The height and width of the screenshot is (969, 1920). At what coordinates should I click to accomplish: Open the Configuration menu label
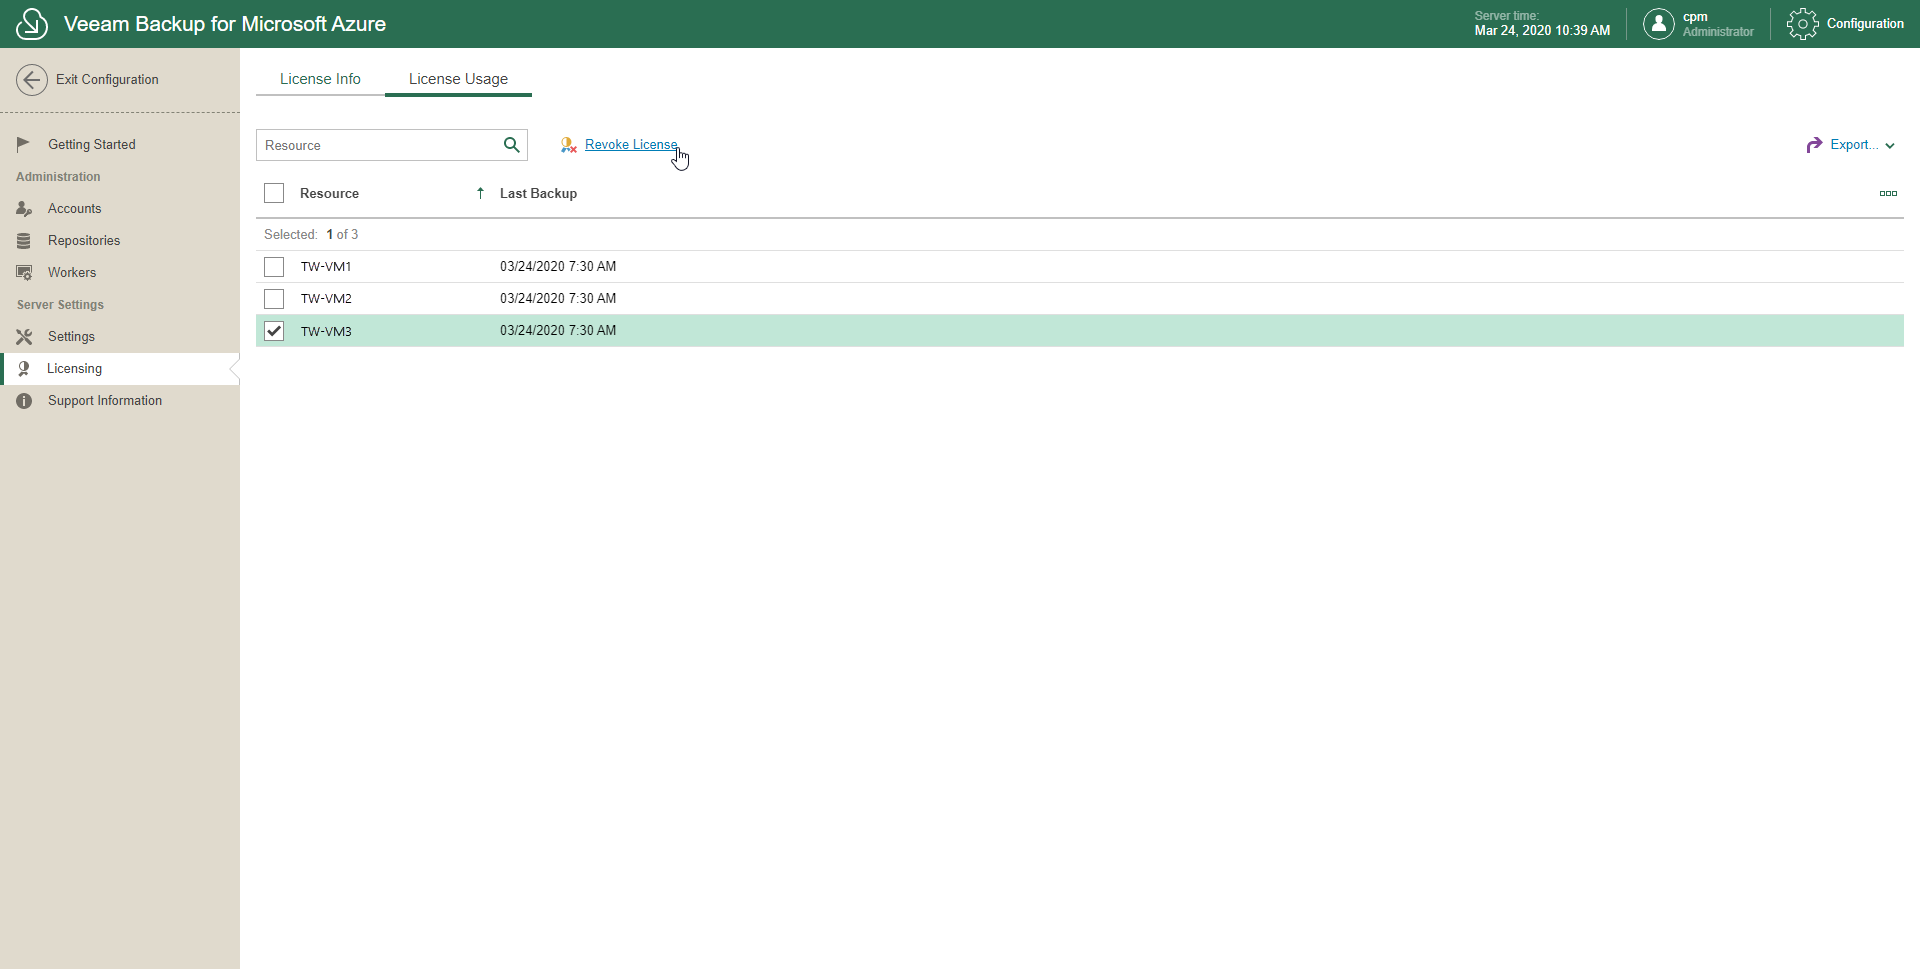1865,24
